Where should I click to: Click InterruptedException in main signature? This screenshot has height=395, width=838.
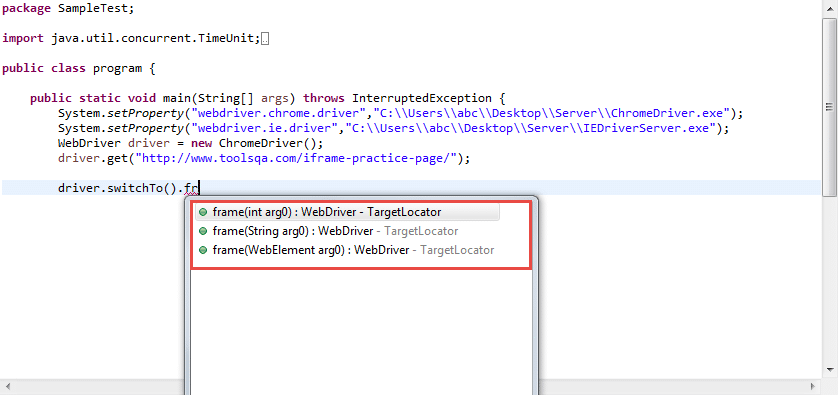tap(422, 98)
